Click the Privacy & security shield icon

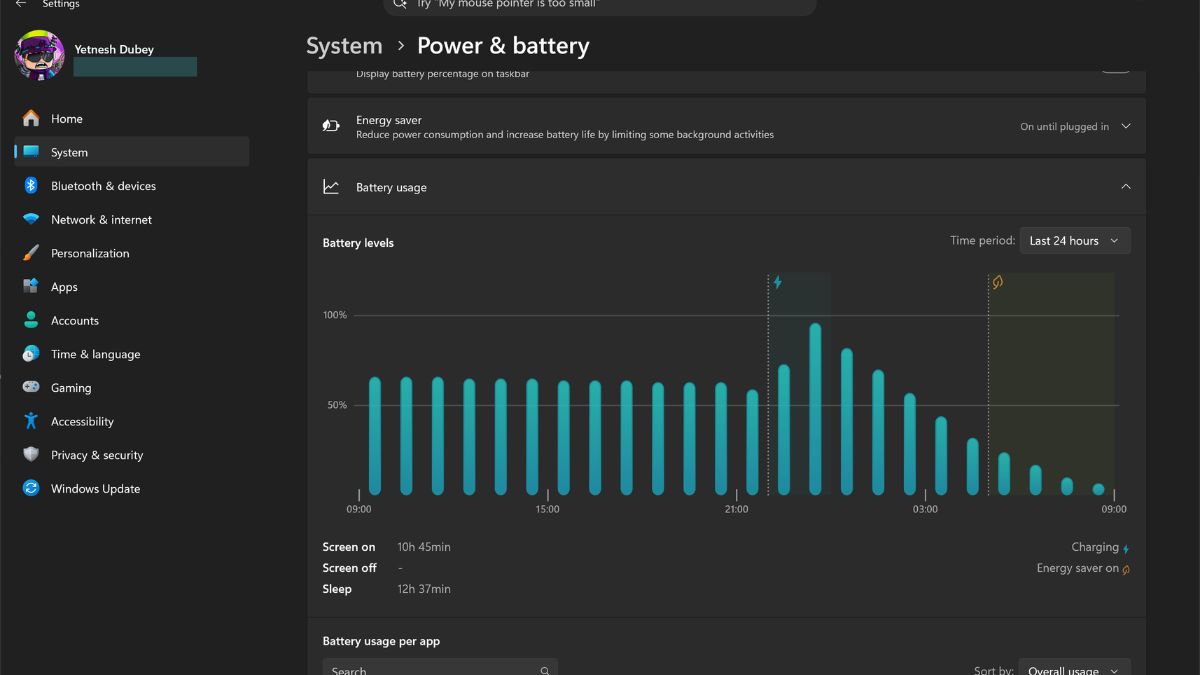31,455
